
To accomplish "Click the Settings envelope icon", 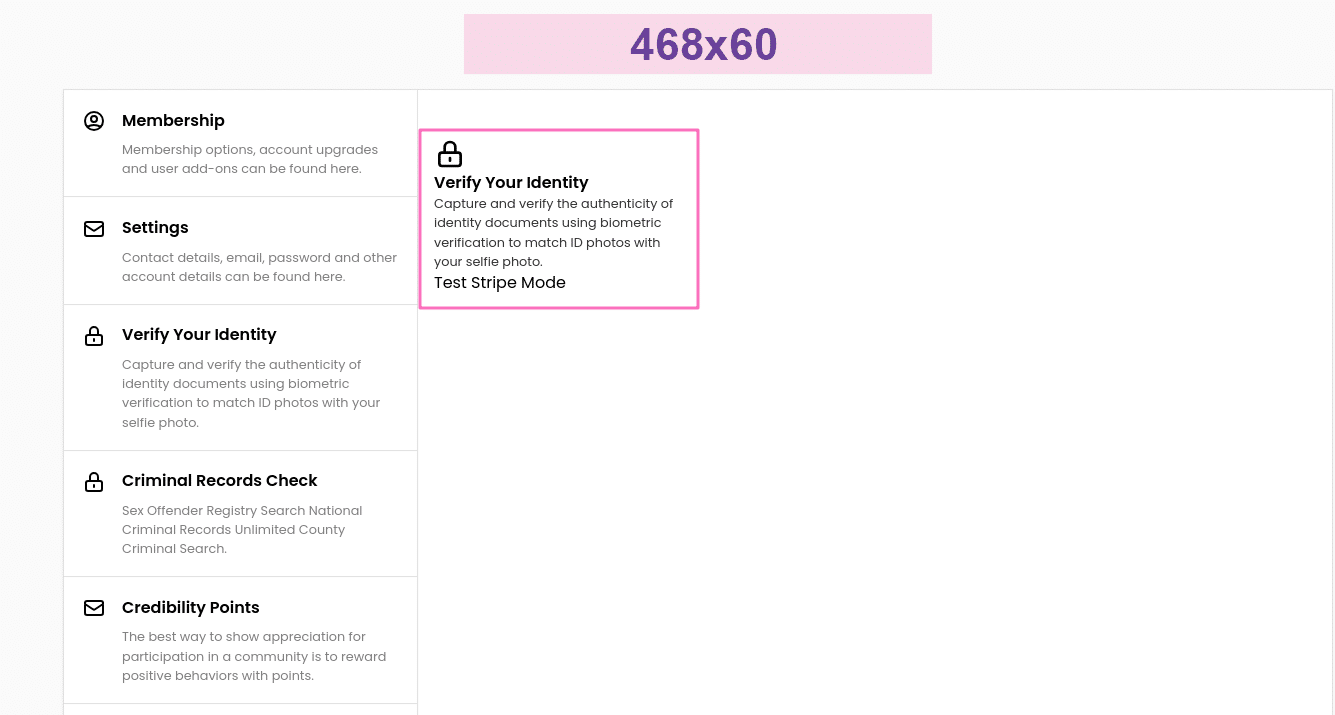I will coord(94,229).
